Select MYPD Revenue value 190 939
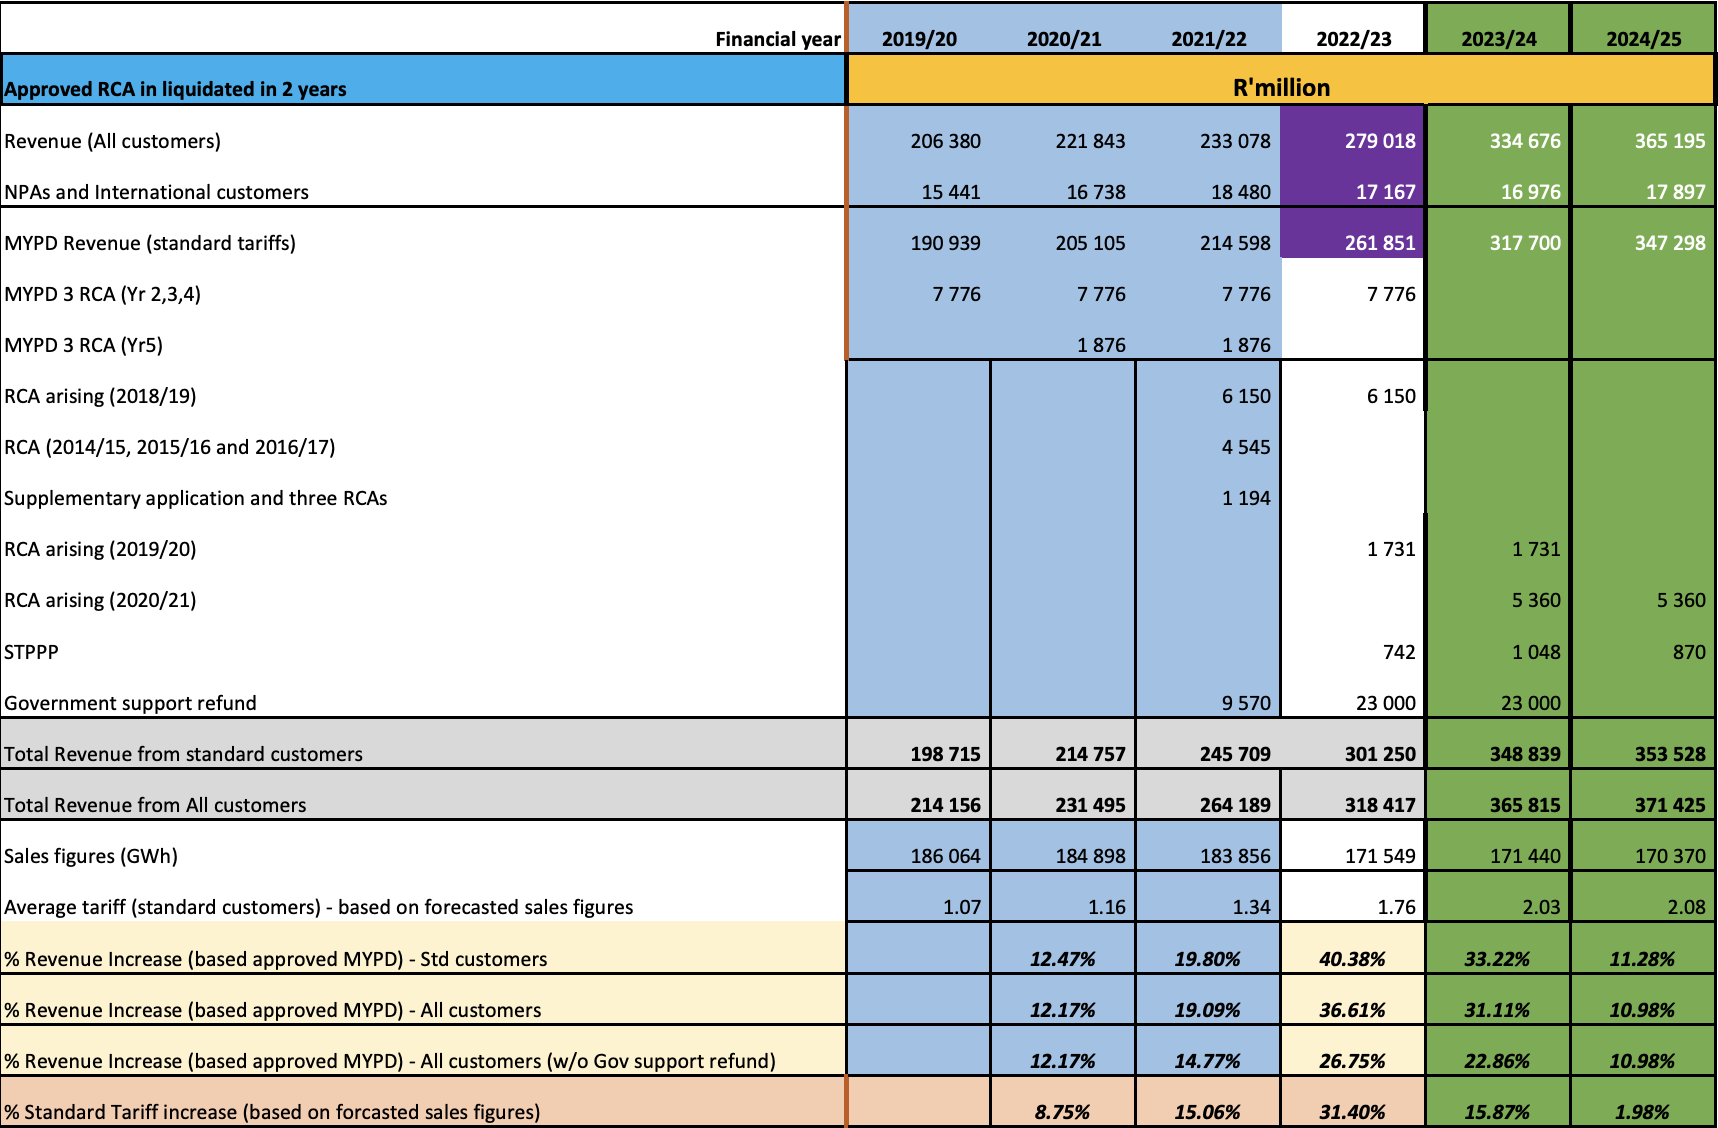Image resolution: width=1718 pixels, height=1128 pixels. tap(944, 243)
